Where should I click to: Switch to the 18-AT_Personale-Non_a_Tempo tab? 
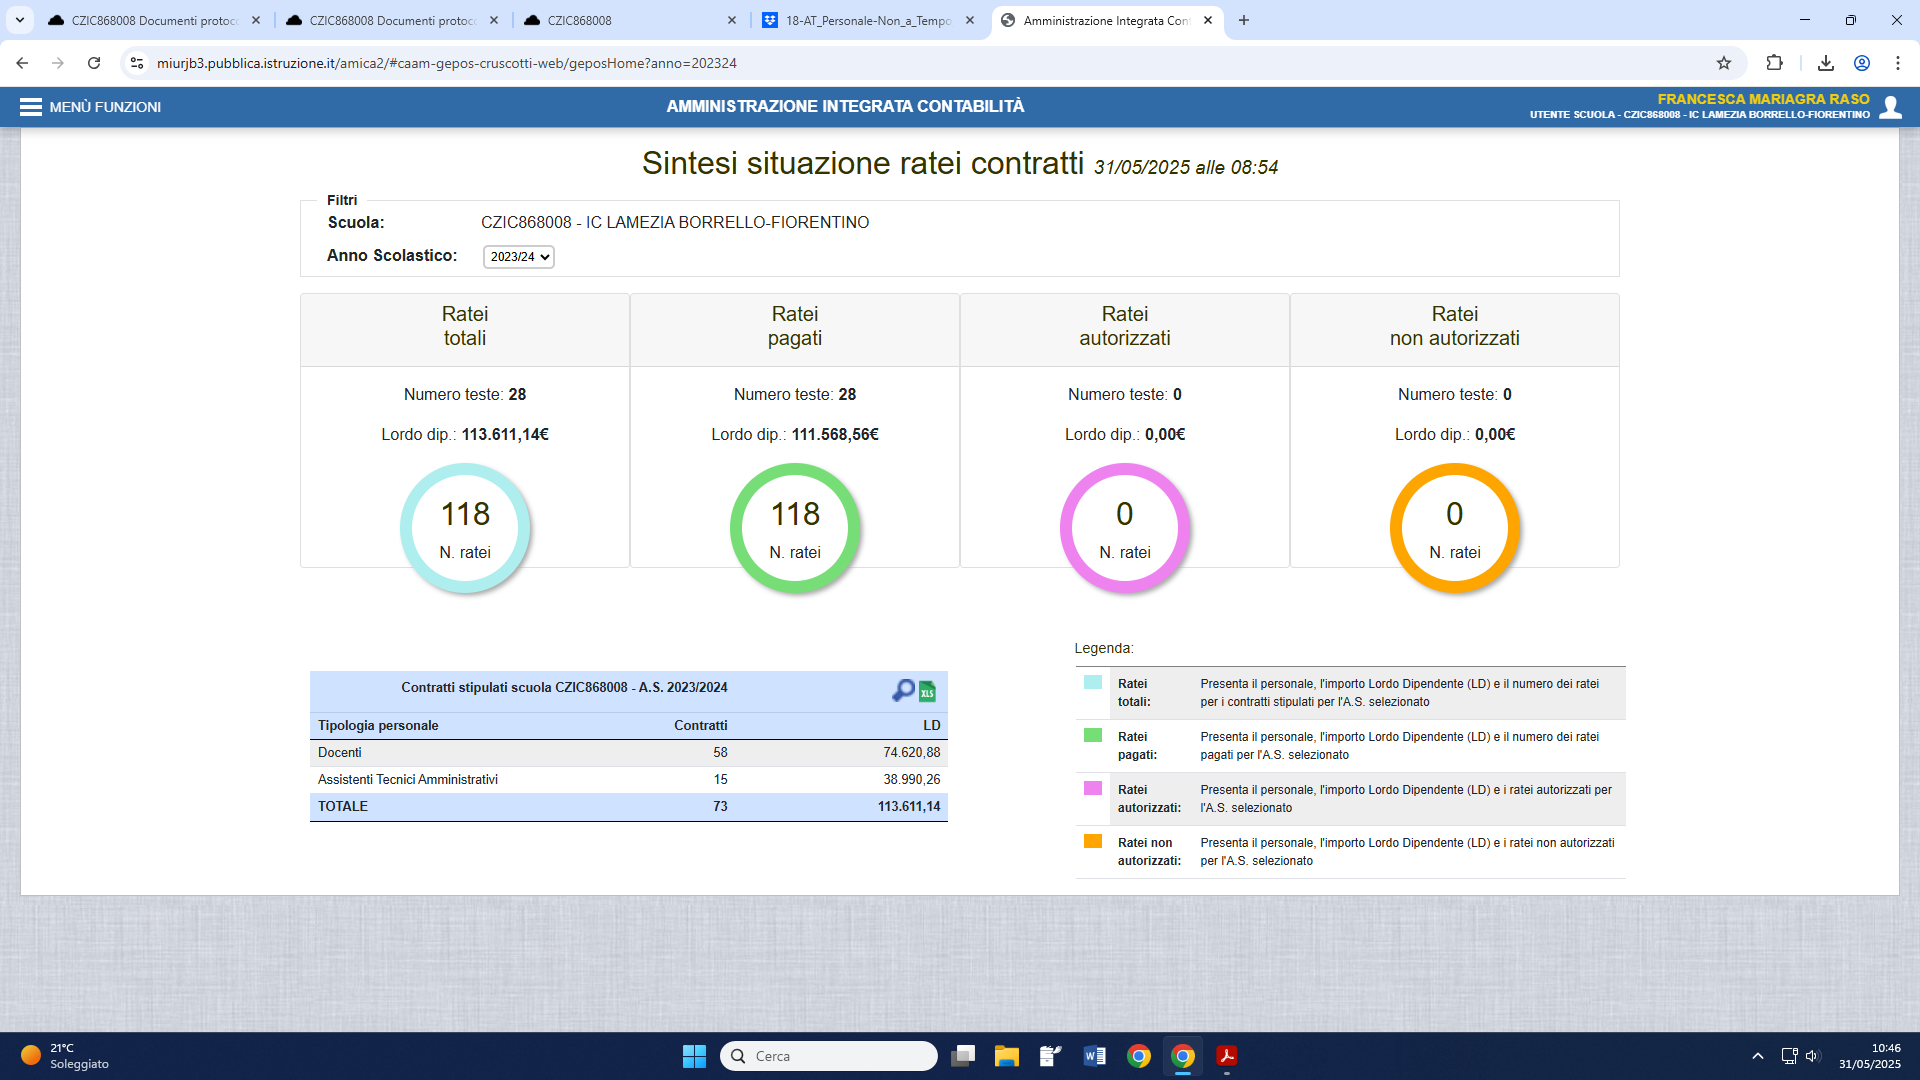point(866,20)
